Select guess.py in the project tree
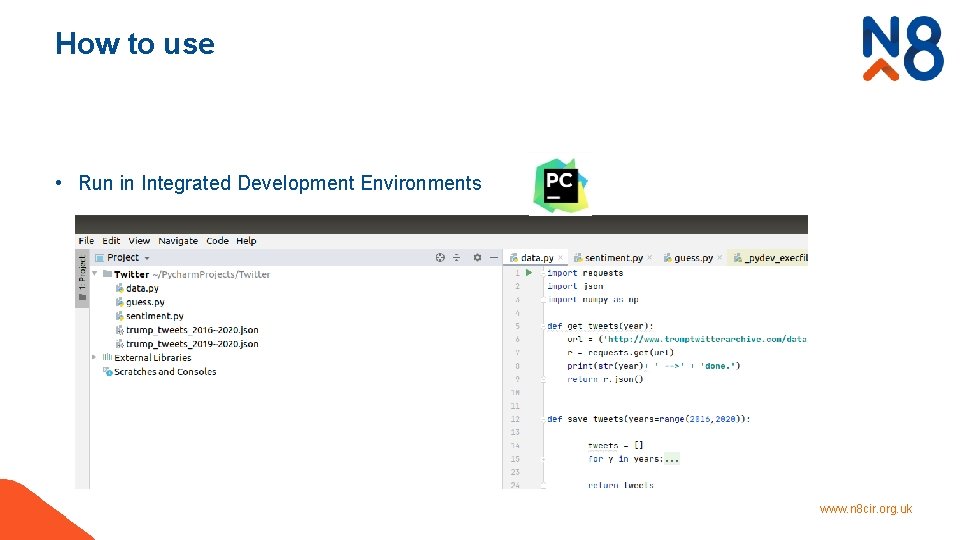 145,302
